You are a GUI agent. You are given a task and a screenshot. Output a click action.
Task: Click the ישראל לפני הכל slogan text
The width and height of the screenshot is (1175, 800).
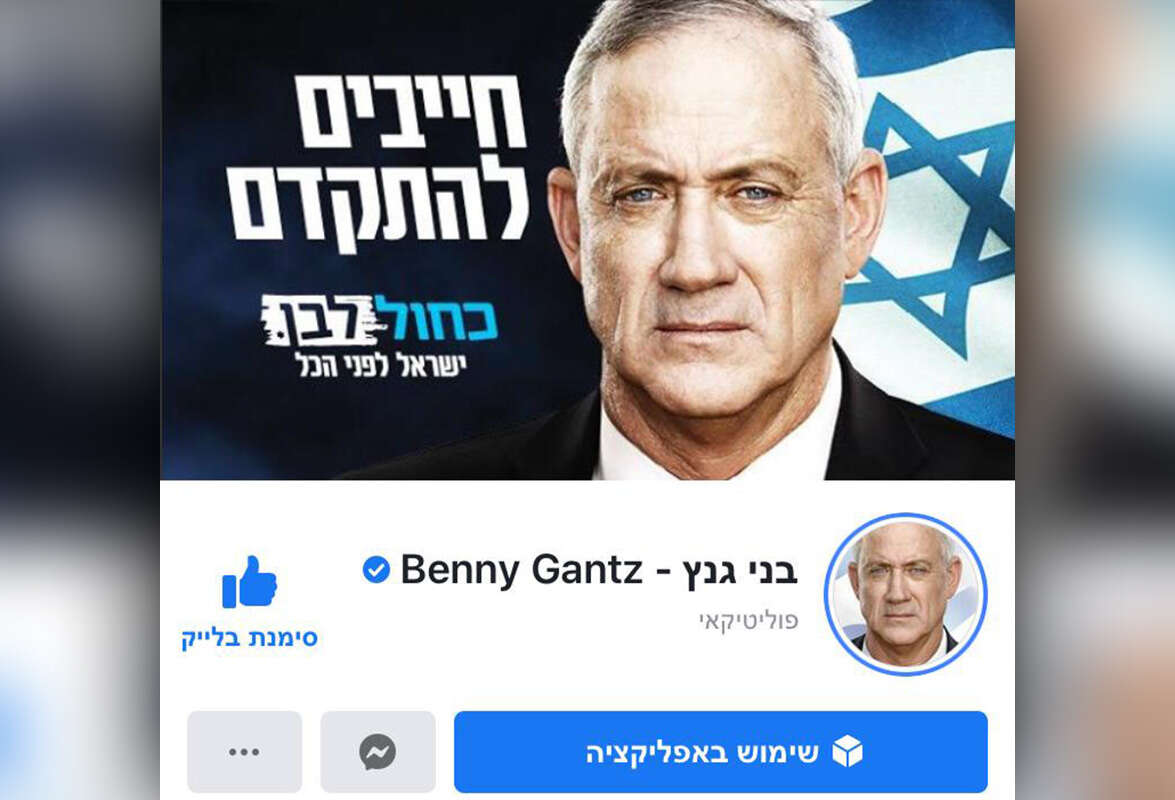click(x=381, y=365)
